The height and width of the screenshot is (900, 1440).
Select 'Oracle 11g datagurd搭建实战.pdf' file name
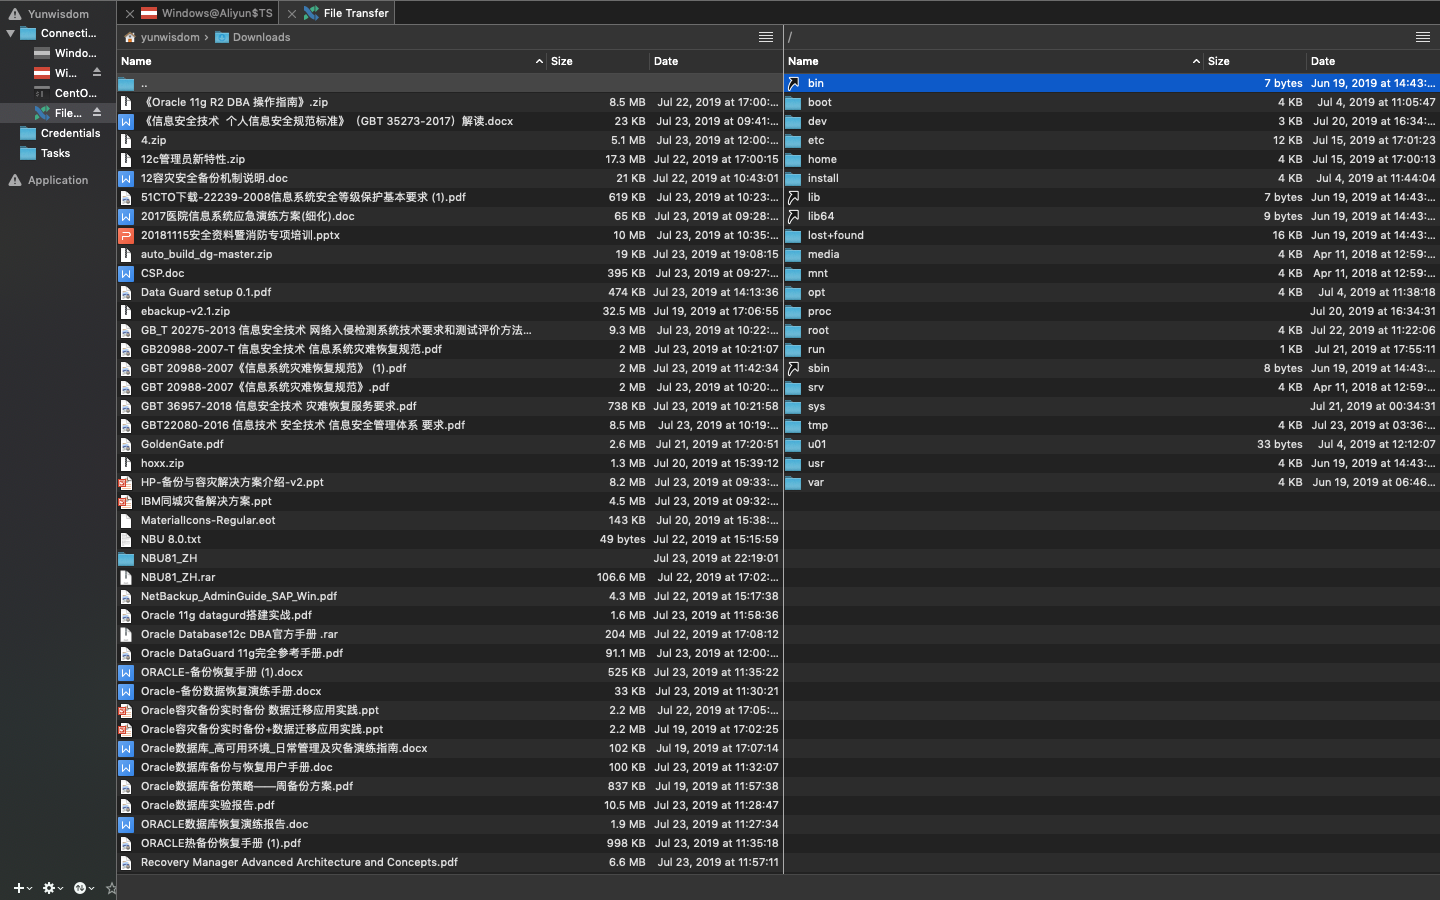pos(226,615)
